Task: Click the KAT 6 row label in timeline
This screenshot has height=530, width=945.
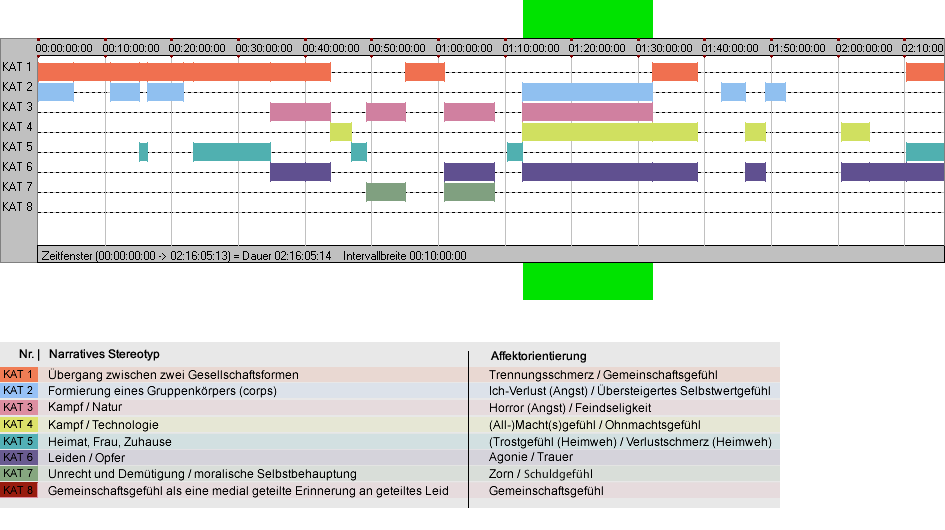Action: coord(17,166)
